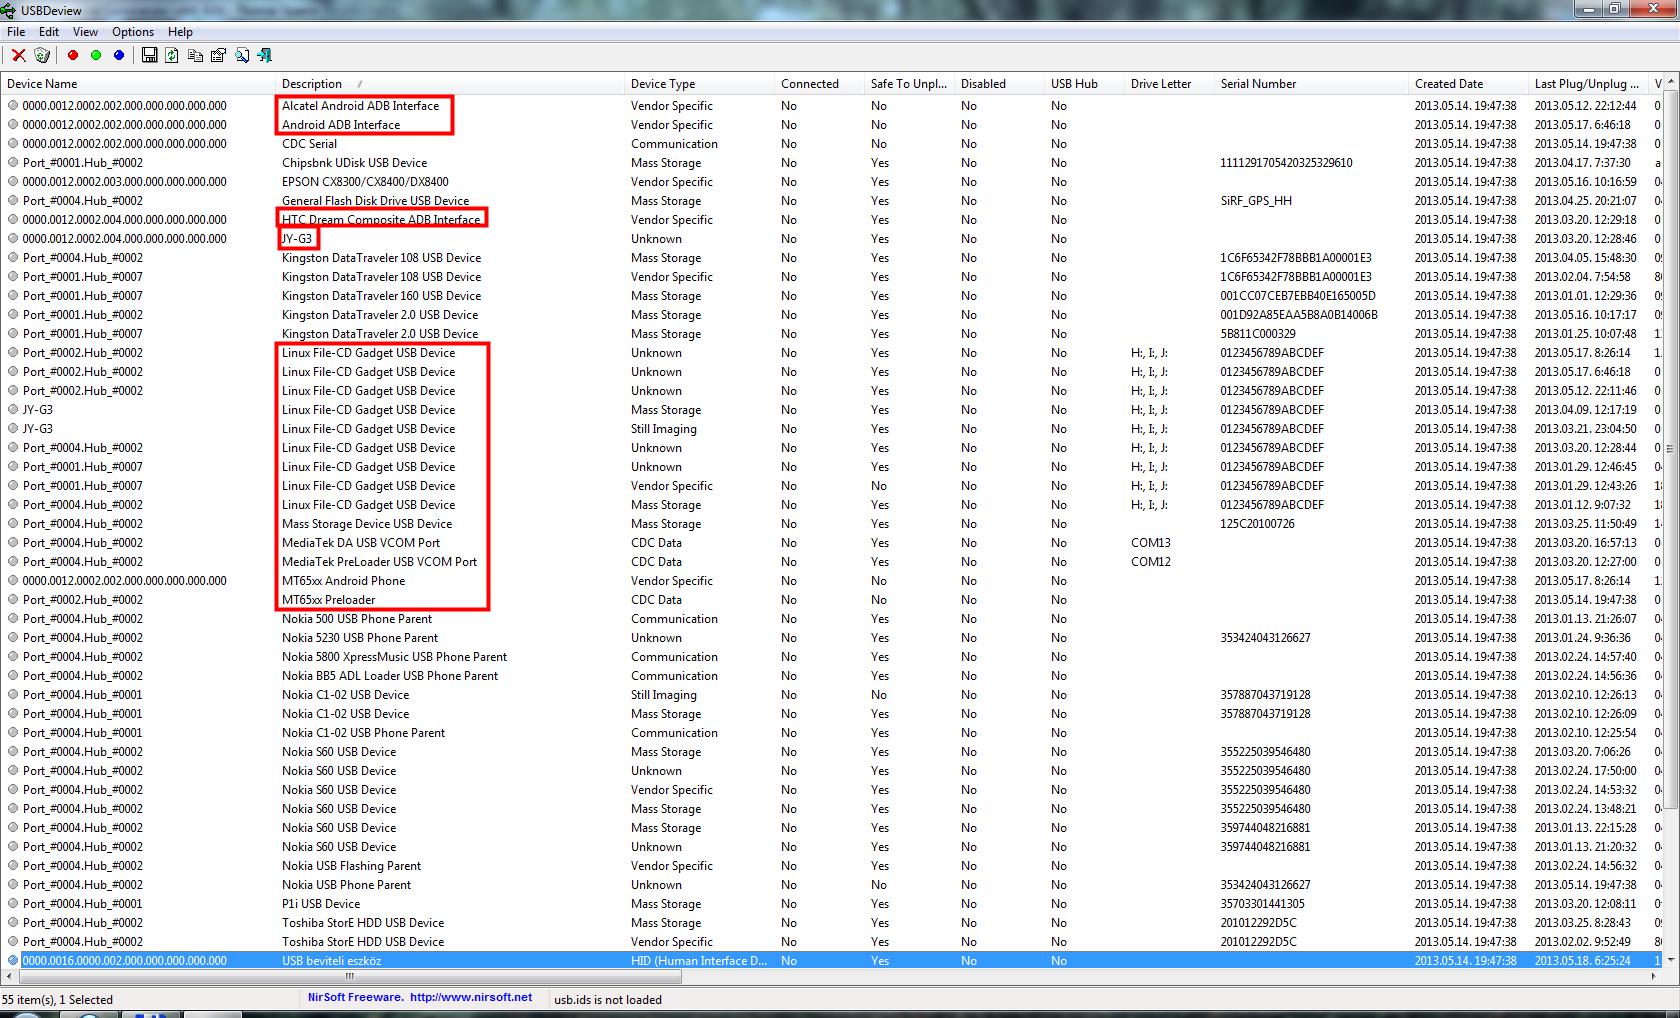Click the copy selected items icon

pyautogui.click(x=195, y=56)
